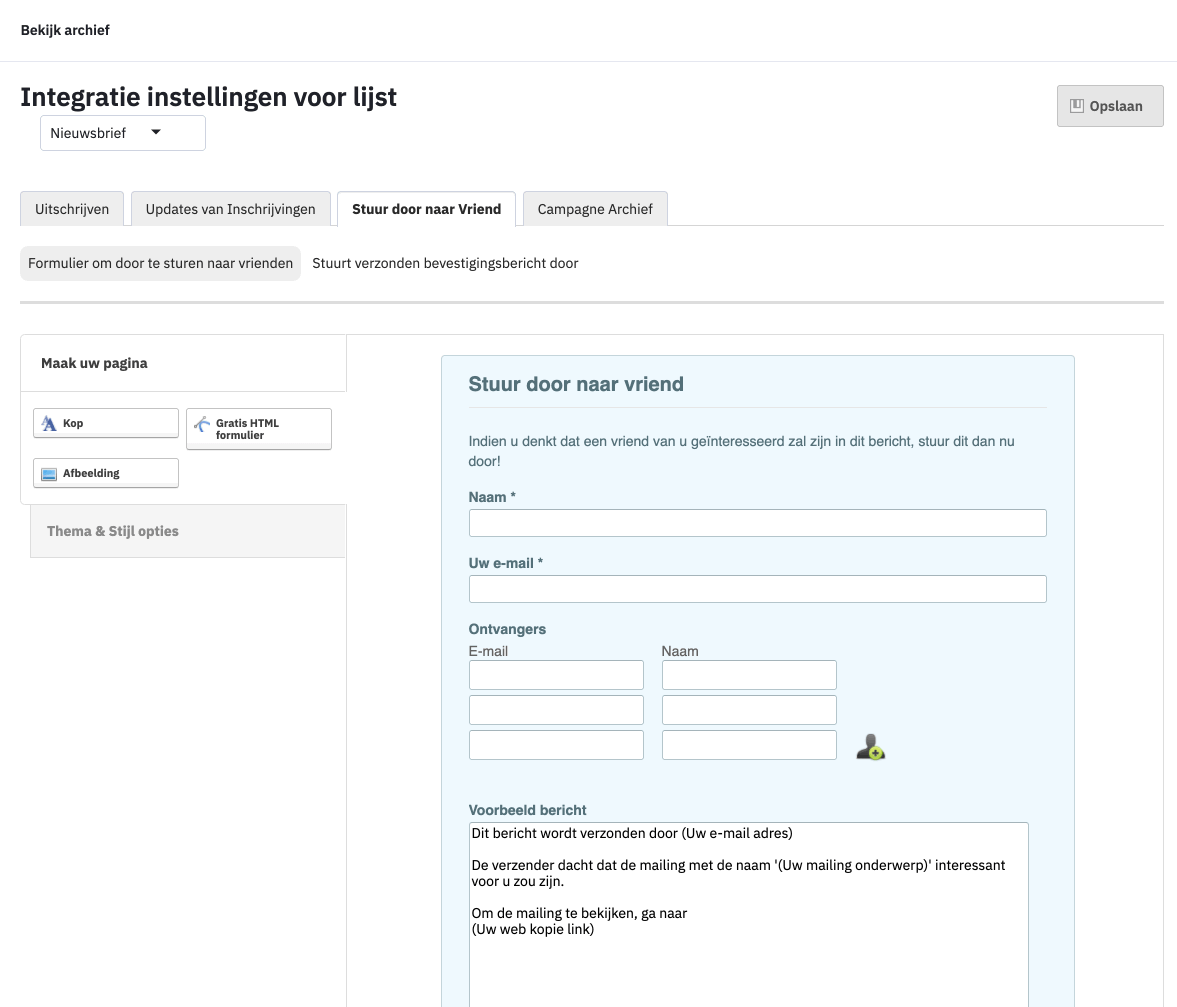Open the Nieuwsbrief list dropdown

coord(122,133)
